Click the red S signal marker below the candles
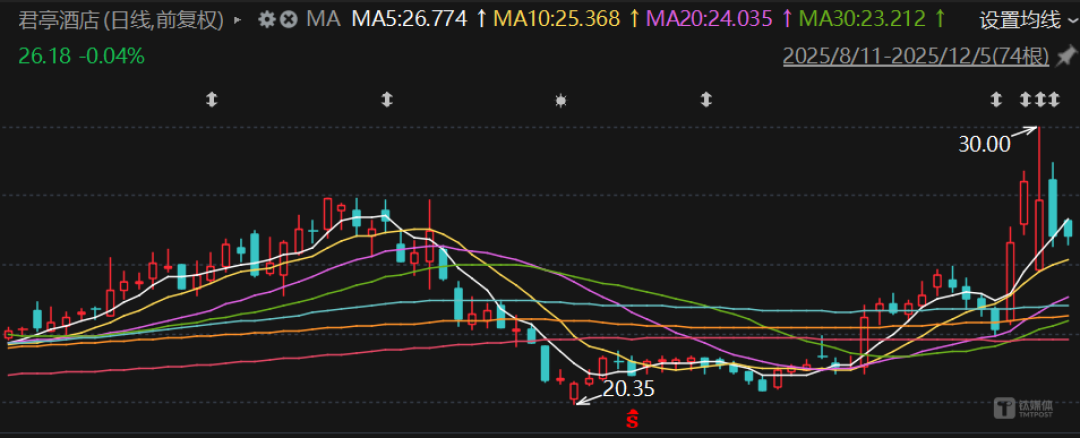 pyautogui.click(x=633, y=417)
